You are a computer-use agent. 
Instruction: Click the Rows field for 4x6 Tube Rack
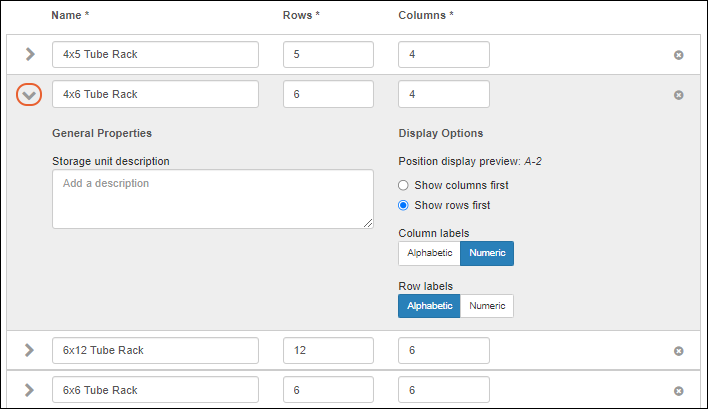[x=328, y=94]
